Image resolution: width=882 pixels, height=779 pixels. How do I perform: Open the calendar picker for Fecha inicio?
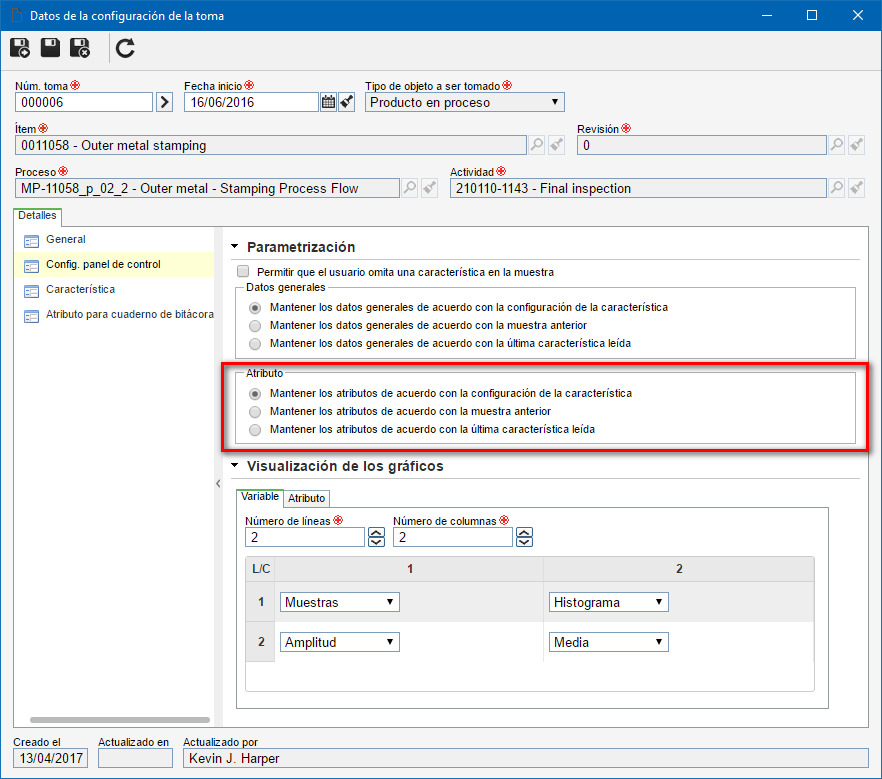click(328, 102)
